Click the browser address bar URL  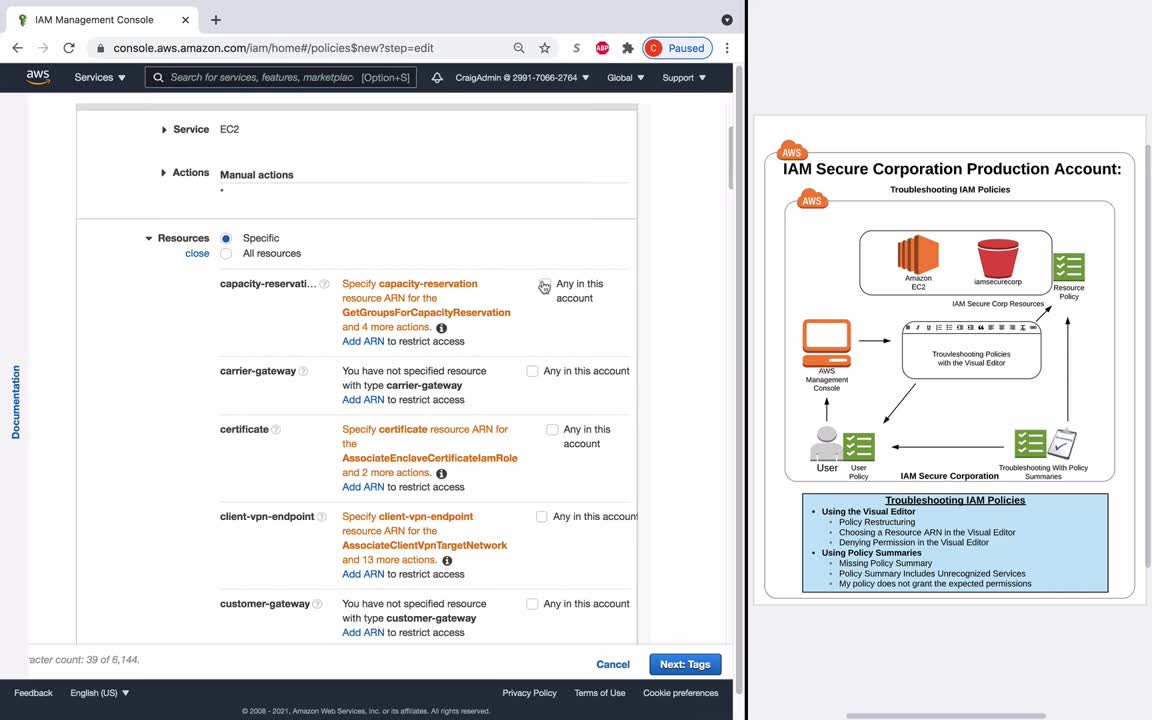point(273,48)
